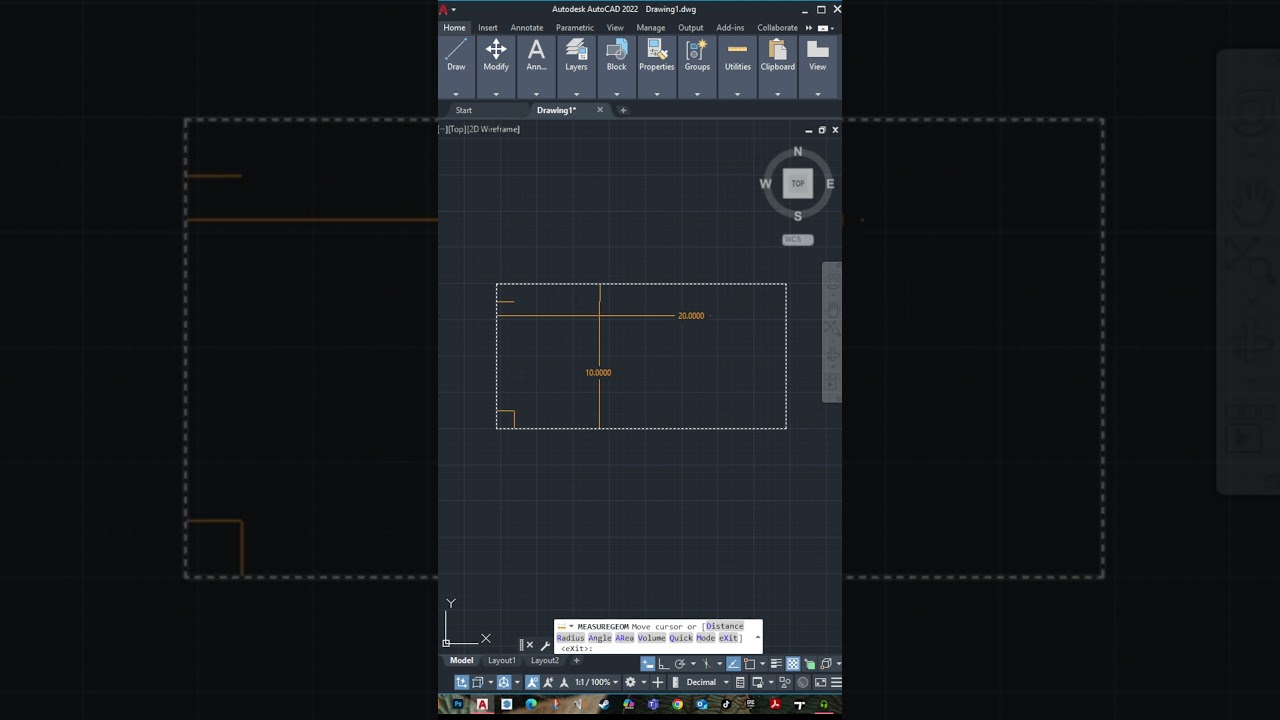Image resolution: width=1280 pixels, height=720 pixels.
Task: Toggle Polar Tracking in status bar
Action: point(680,664)
